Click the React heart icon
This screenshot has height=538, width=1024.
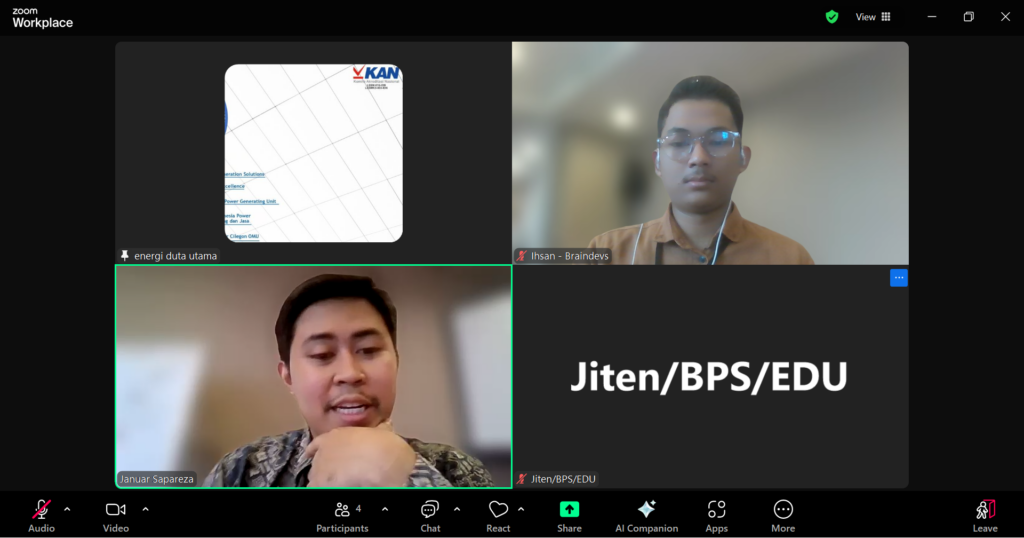(x=498, y=510)
